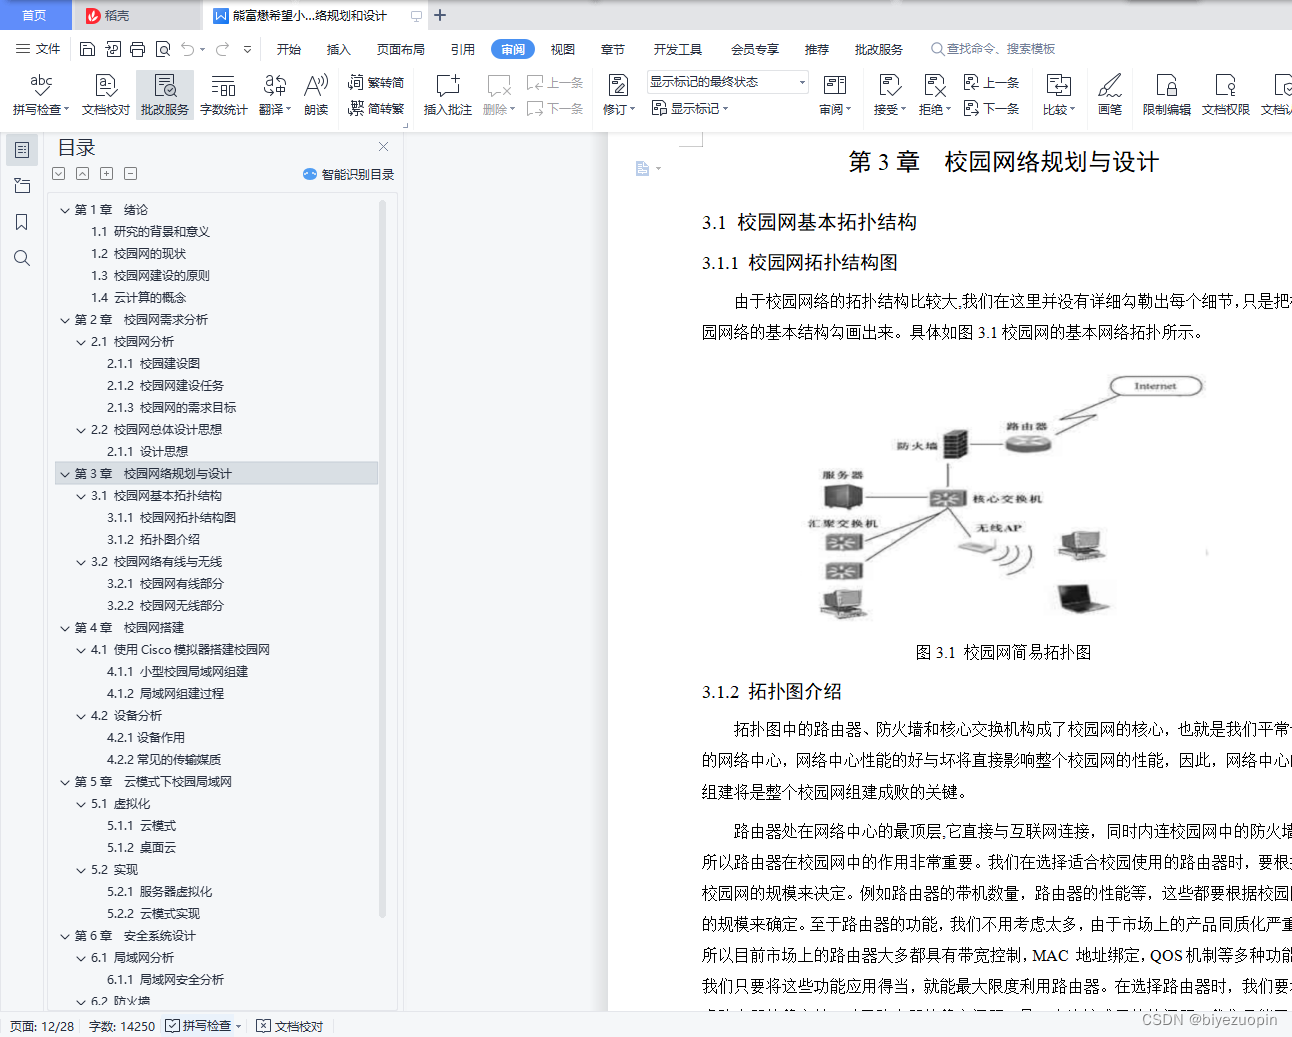Screen dimensions: 1292x1037
Task: Reject the change (拒绝)
Action: tap(934, 95)
